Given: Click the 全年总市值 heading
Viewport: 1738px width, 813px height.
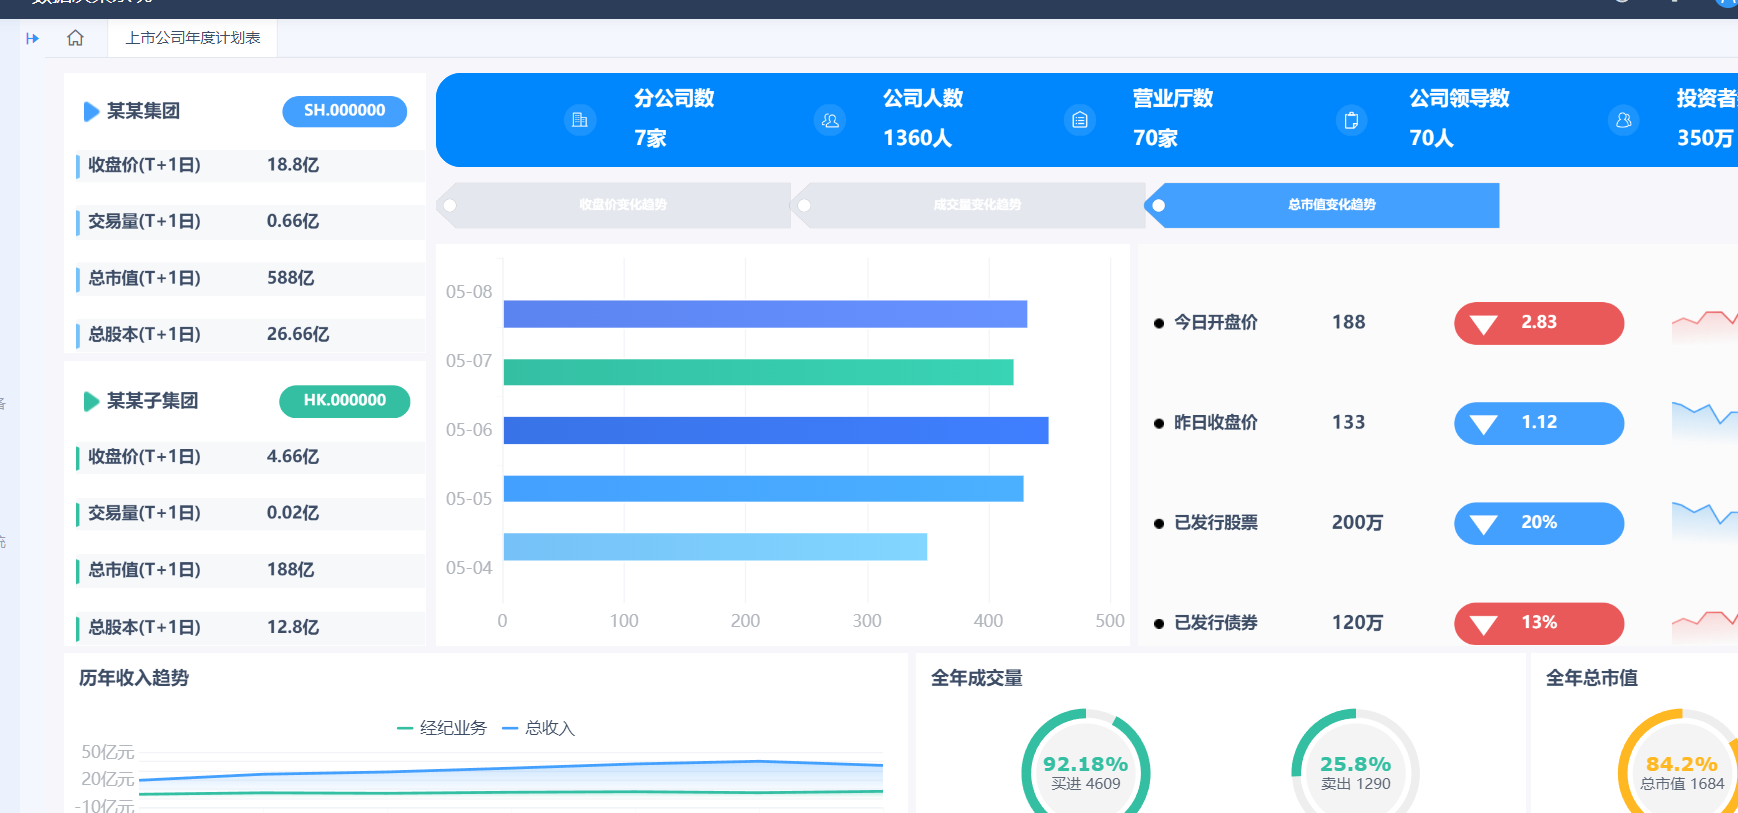Looking at the screenshot, I should pos(1592,678).
